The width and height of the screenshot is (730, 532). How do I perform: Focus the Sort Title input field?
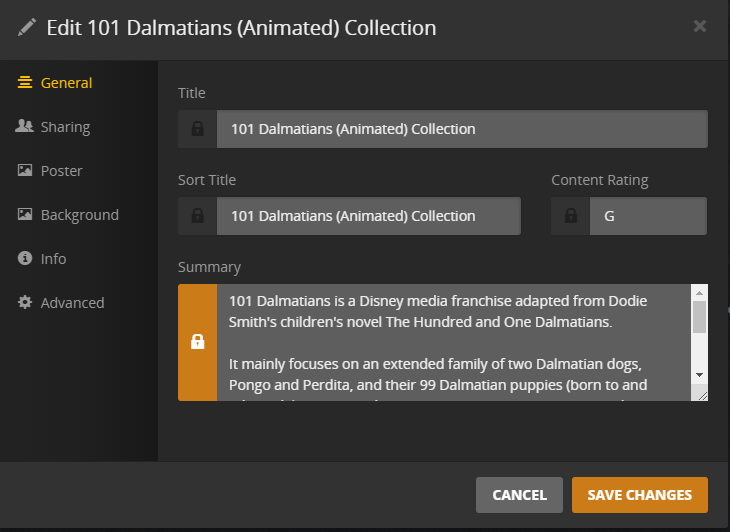(x=369, y=216)
